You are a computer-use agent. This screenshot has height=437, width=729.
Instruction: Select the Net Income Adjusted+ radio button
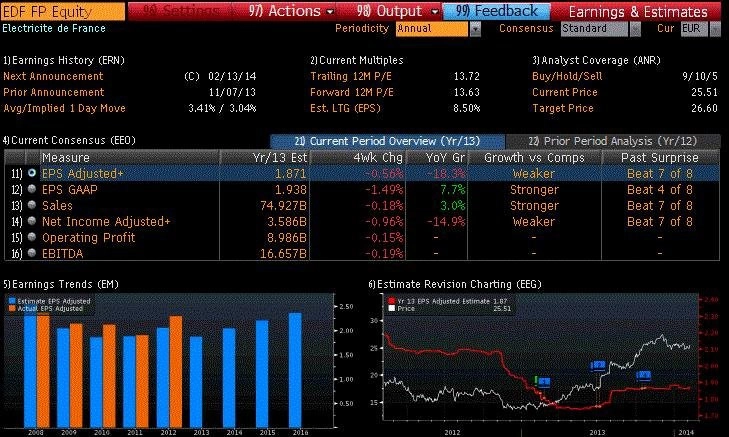click(32, 221)
